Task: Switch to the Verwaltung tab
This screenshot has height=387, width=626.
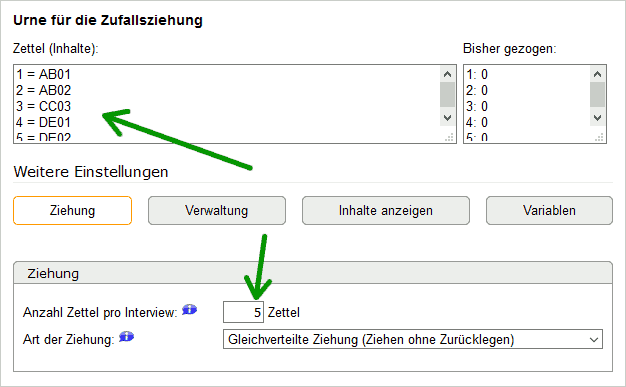Action: (x=217, y=210)
